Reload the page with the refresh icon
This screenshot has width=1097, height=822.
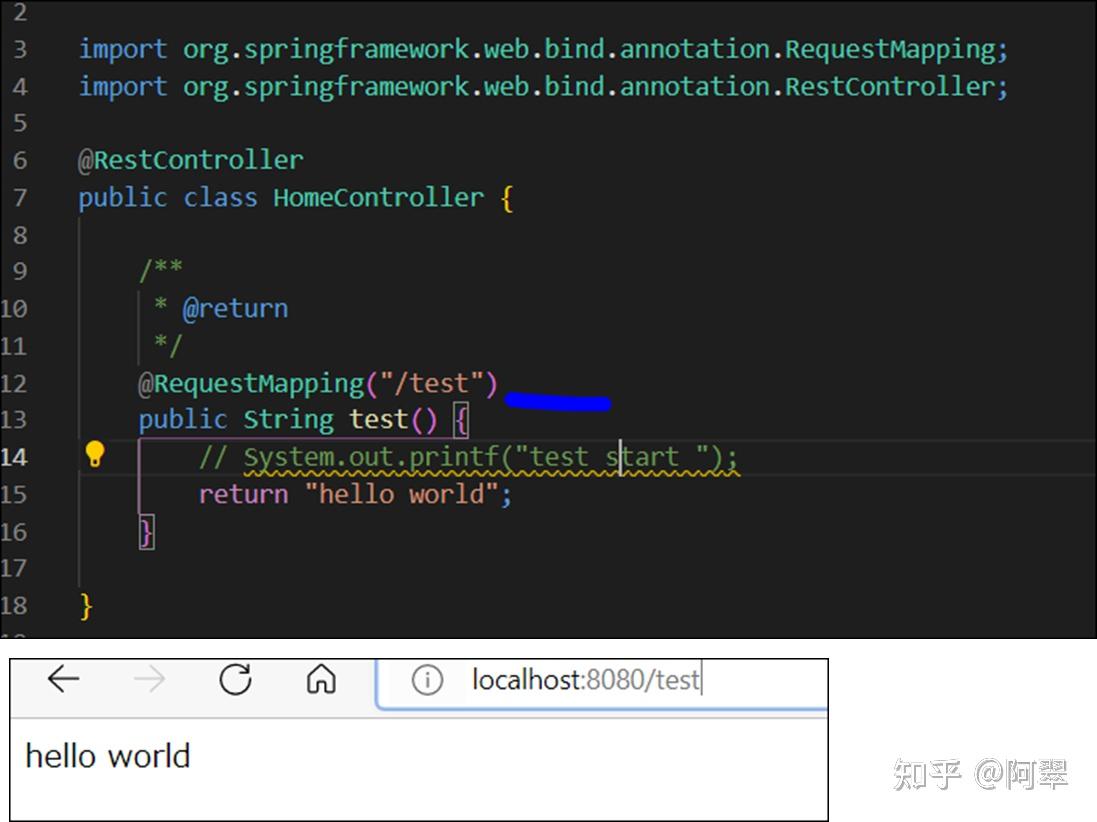coord(235,679)
